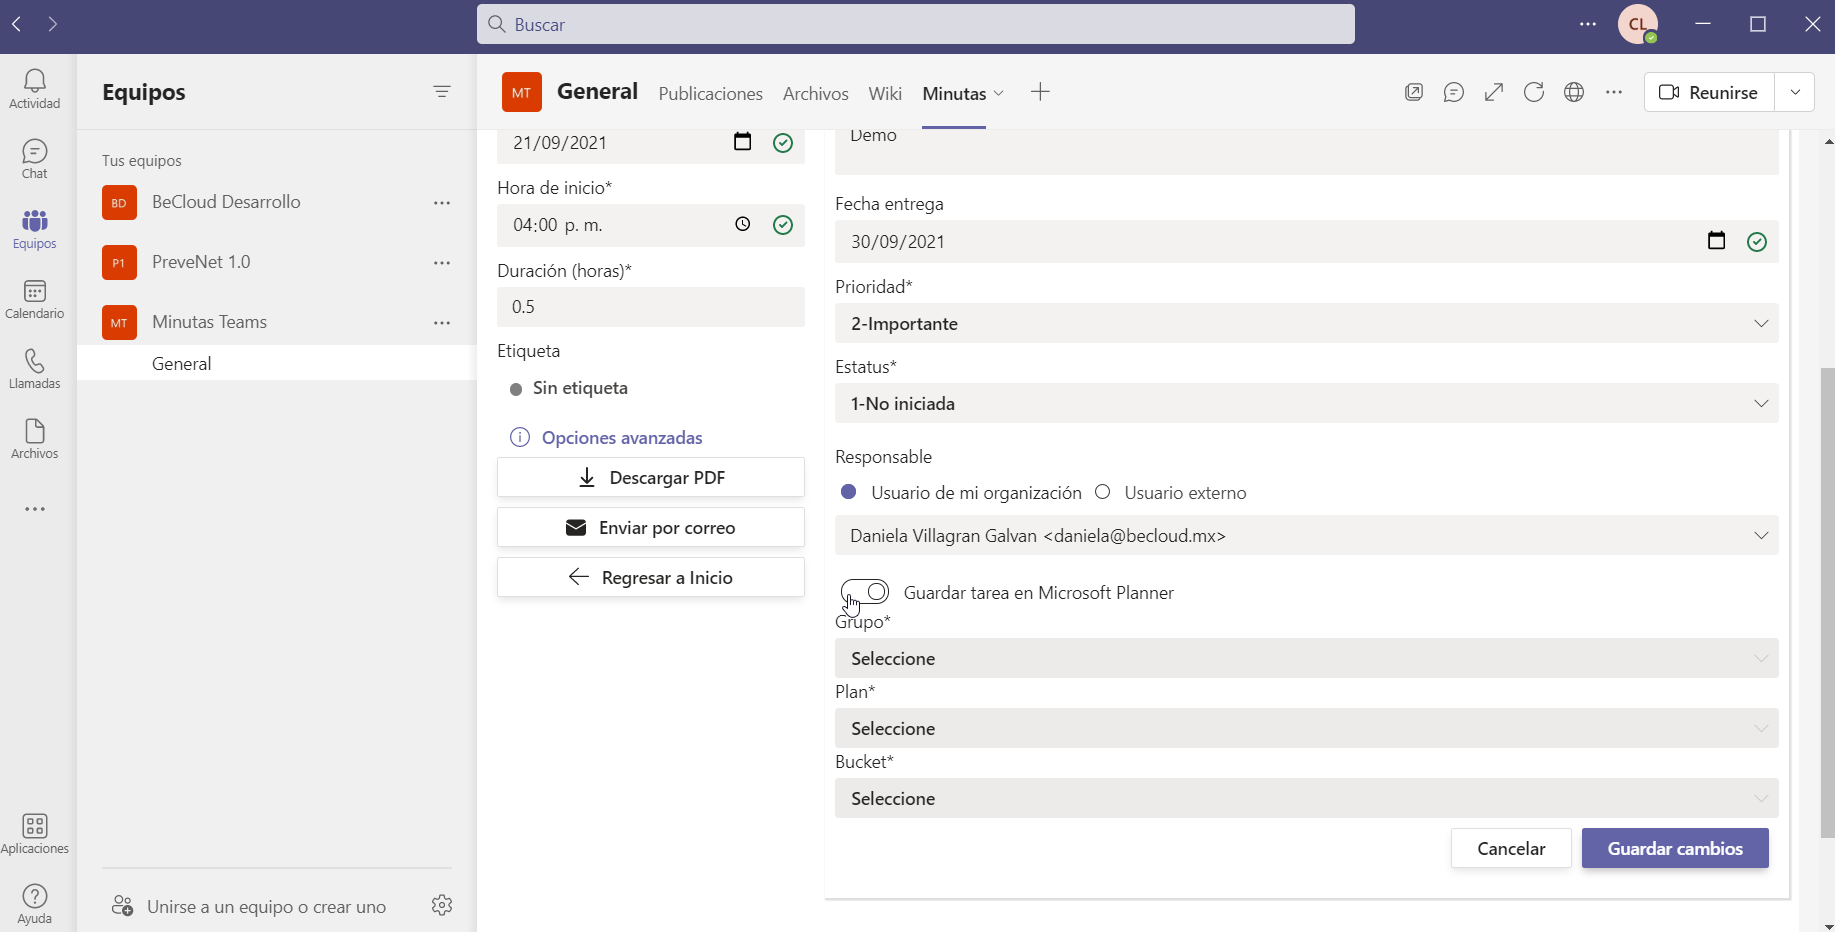
Task: Add a new tab with plus icon
Action: point(1040,92)
